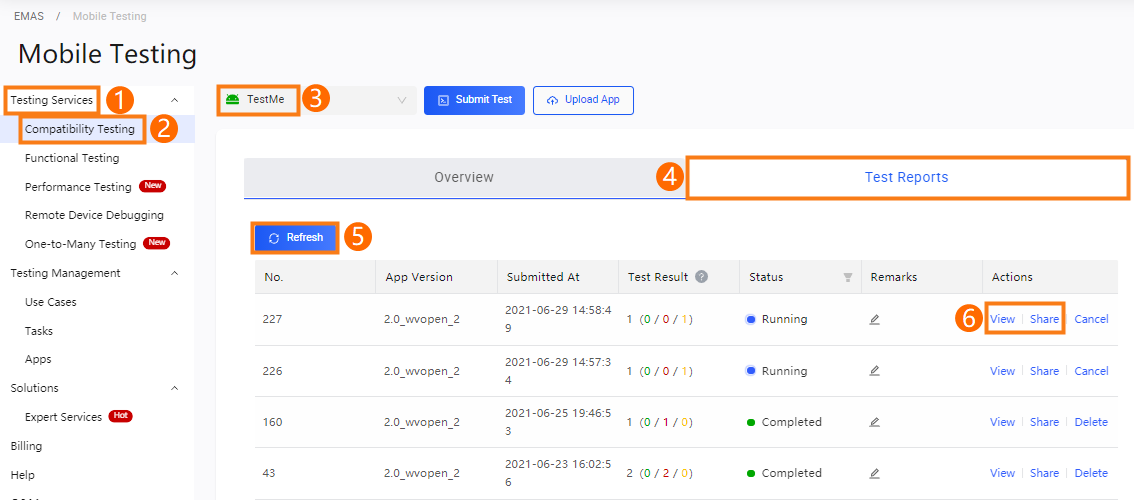The height and width of the screenshot is (500, 1134).
Task: Collapse the Testing Management section chevron
Action: (x=174, y=274)
